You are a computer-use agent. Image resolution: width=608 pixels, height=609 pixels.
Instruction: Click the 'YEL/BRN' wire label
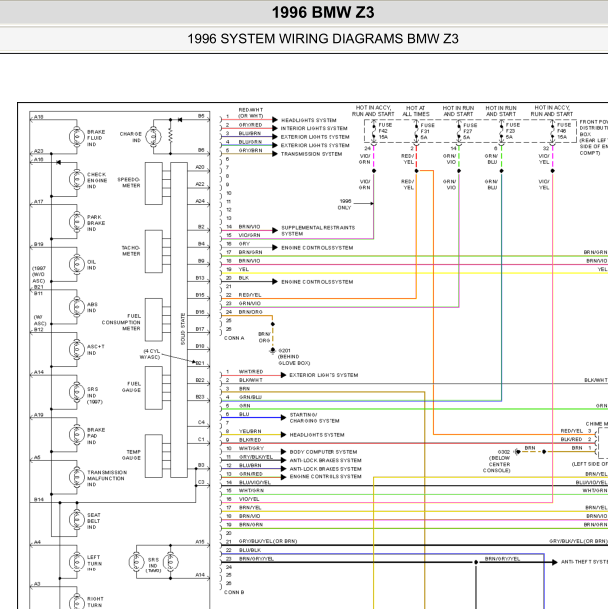[250, 431]
